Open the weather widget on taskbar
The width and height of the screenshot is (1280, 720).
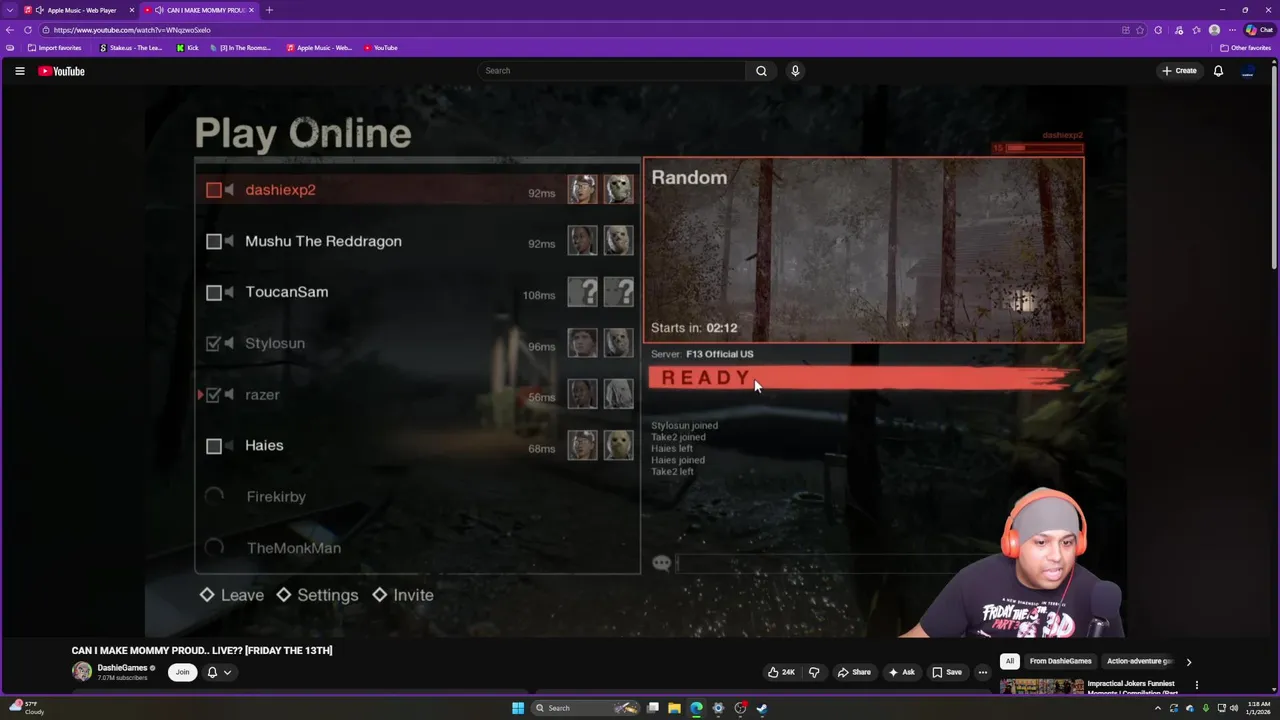[28, 708]
